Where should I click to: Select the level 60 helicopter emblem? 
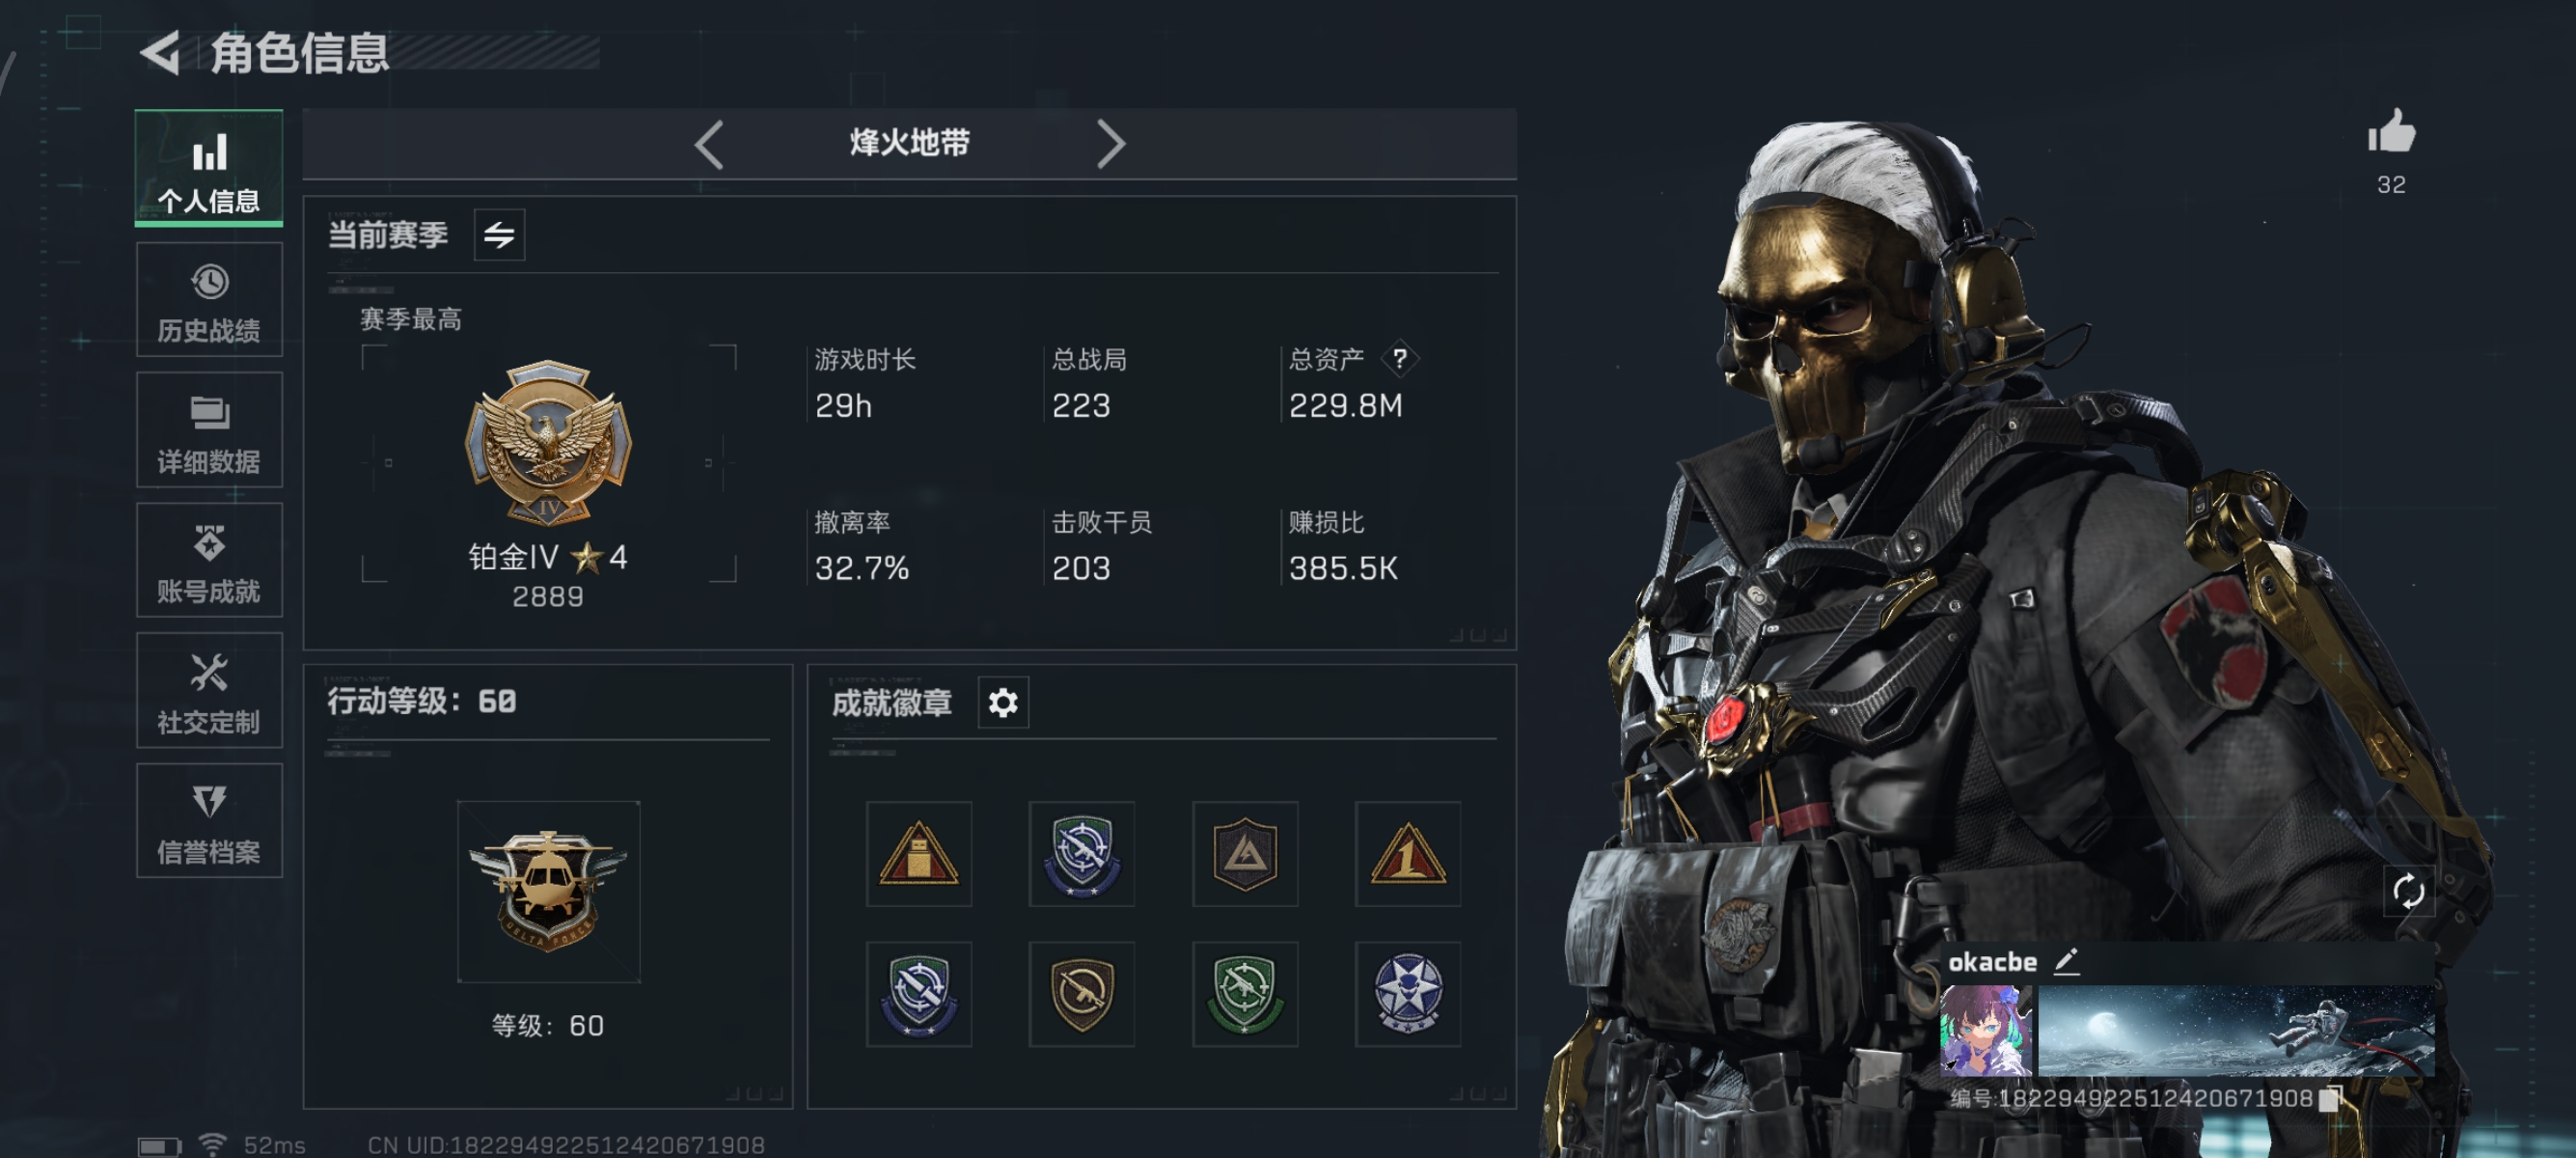(548, 891)
